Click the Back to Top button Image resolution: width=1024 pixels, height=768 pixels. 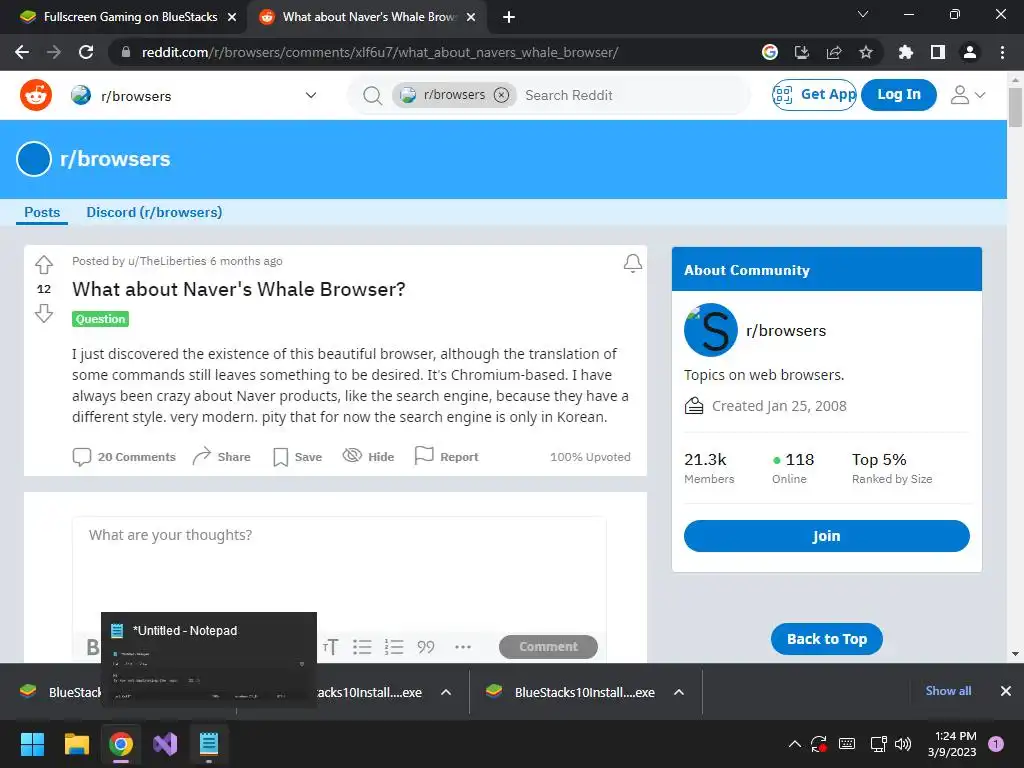tap(826, 639)
